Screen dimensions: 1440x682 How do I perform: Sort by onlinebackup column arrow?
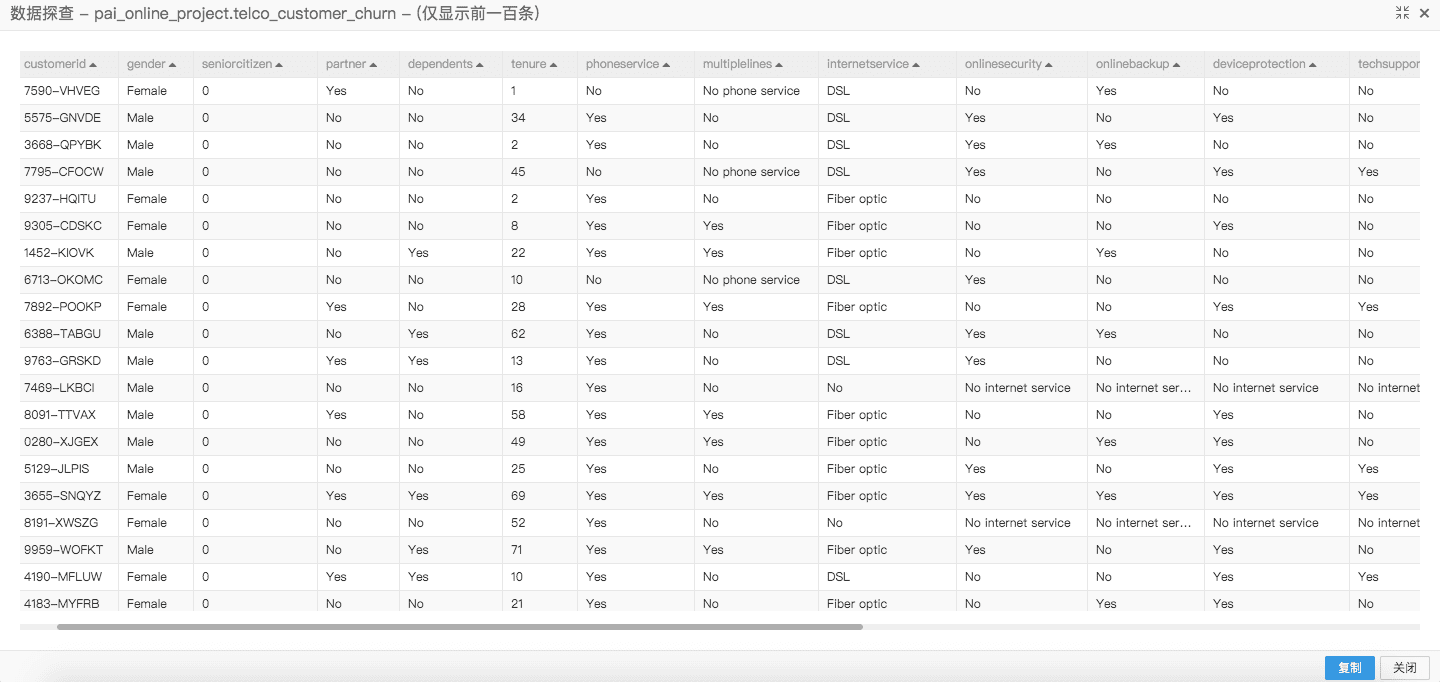click(x=1177, y=65)
